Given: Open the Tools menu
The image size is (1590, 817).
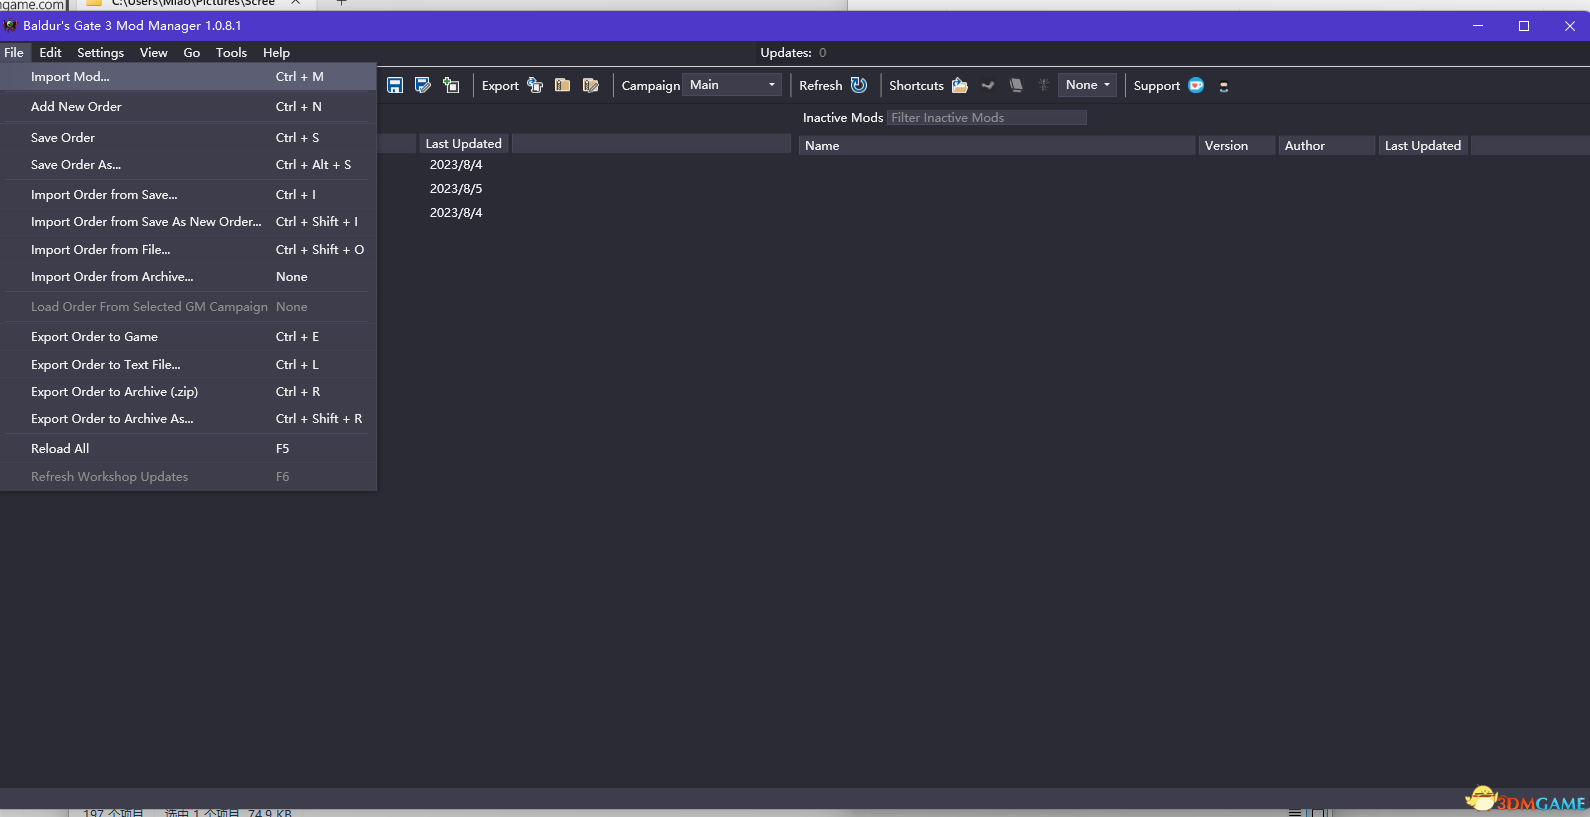Looking at the screenshot, I should 231,53.
